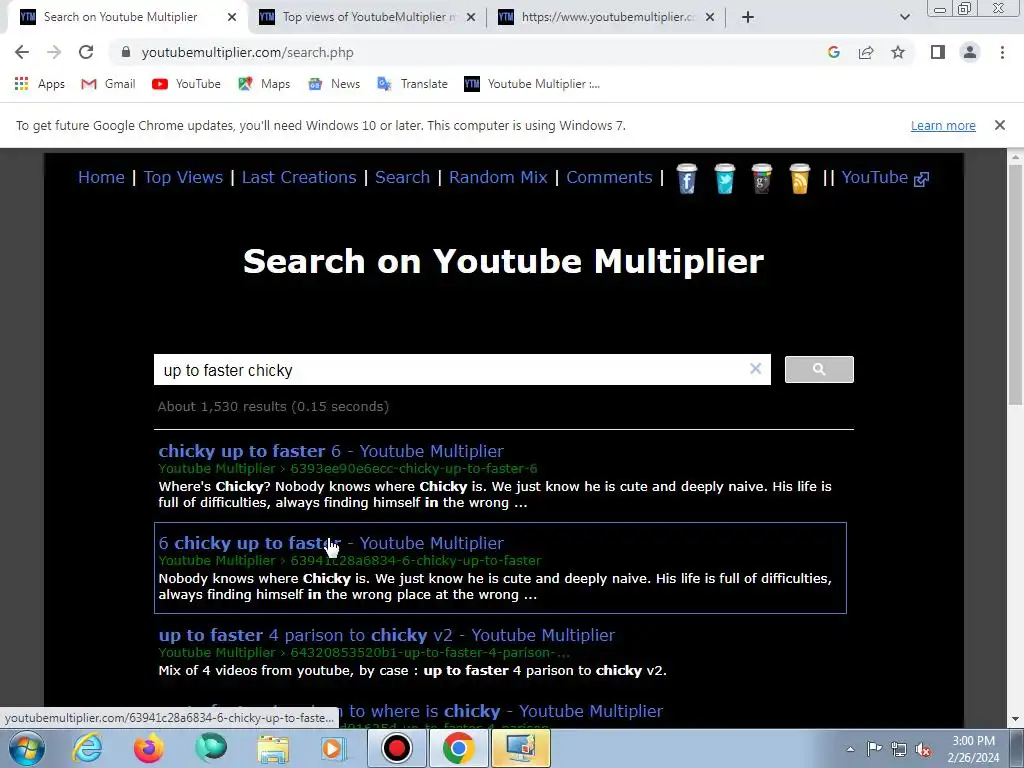Expand the tab search dropdown arrow
The height and width of the screenshot is (768, 1024).
[904, 17]
